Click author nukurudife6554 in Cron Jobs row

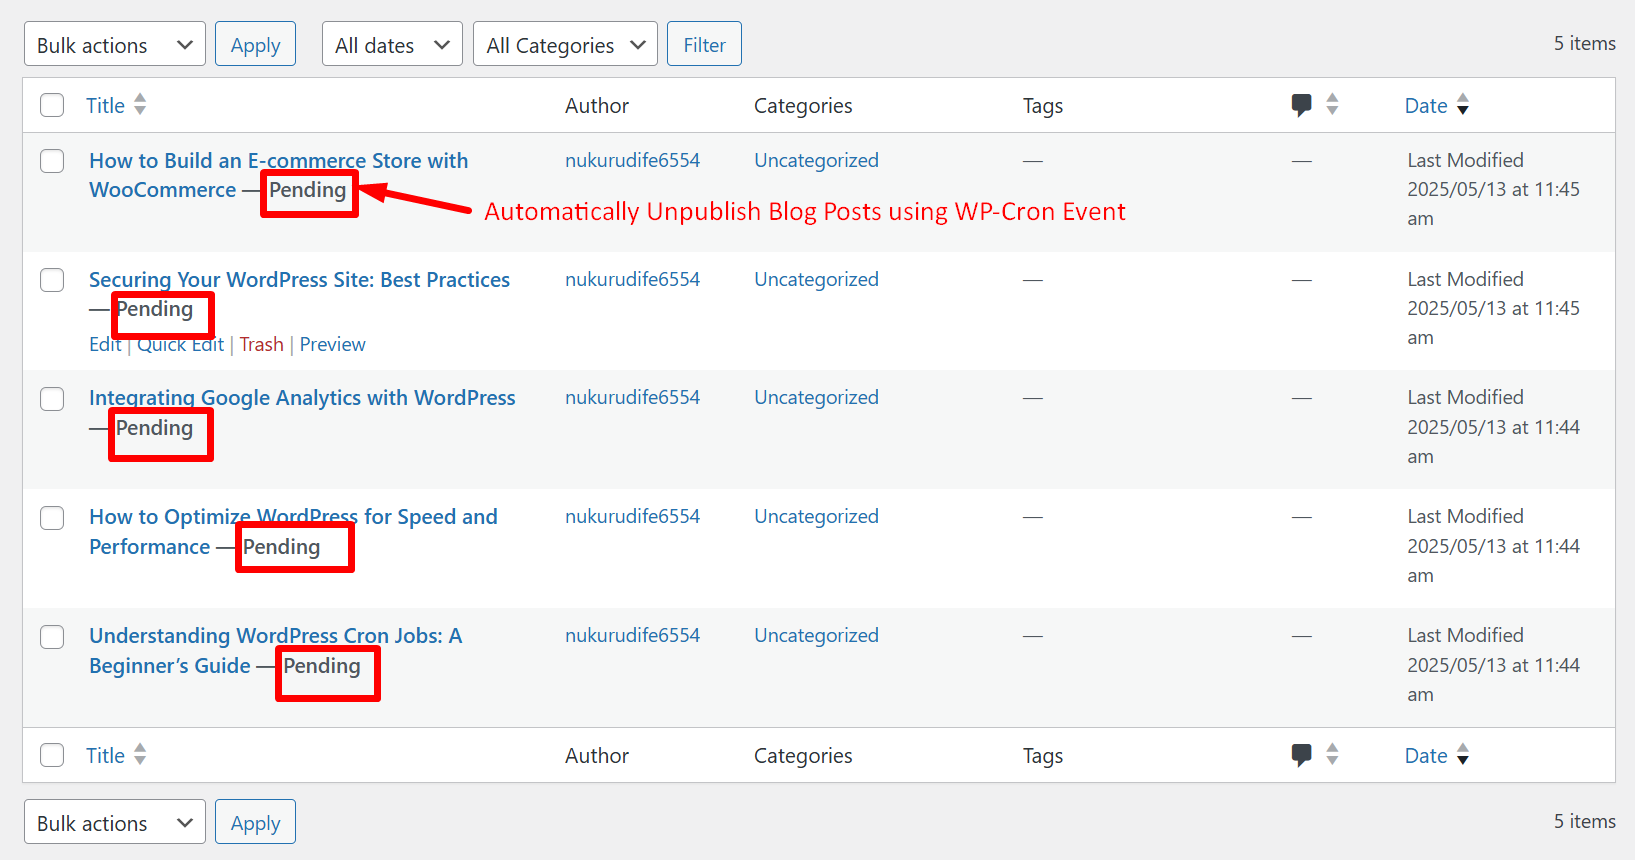click(632, 635)
